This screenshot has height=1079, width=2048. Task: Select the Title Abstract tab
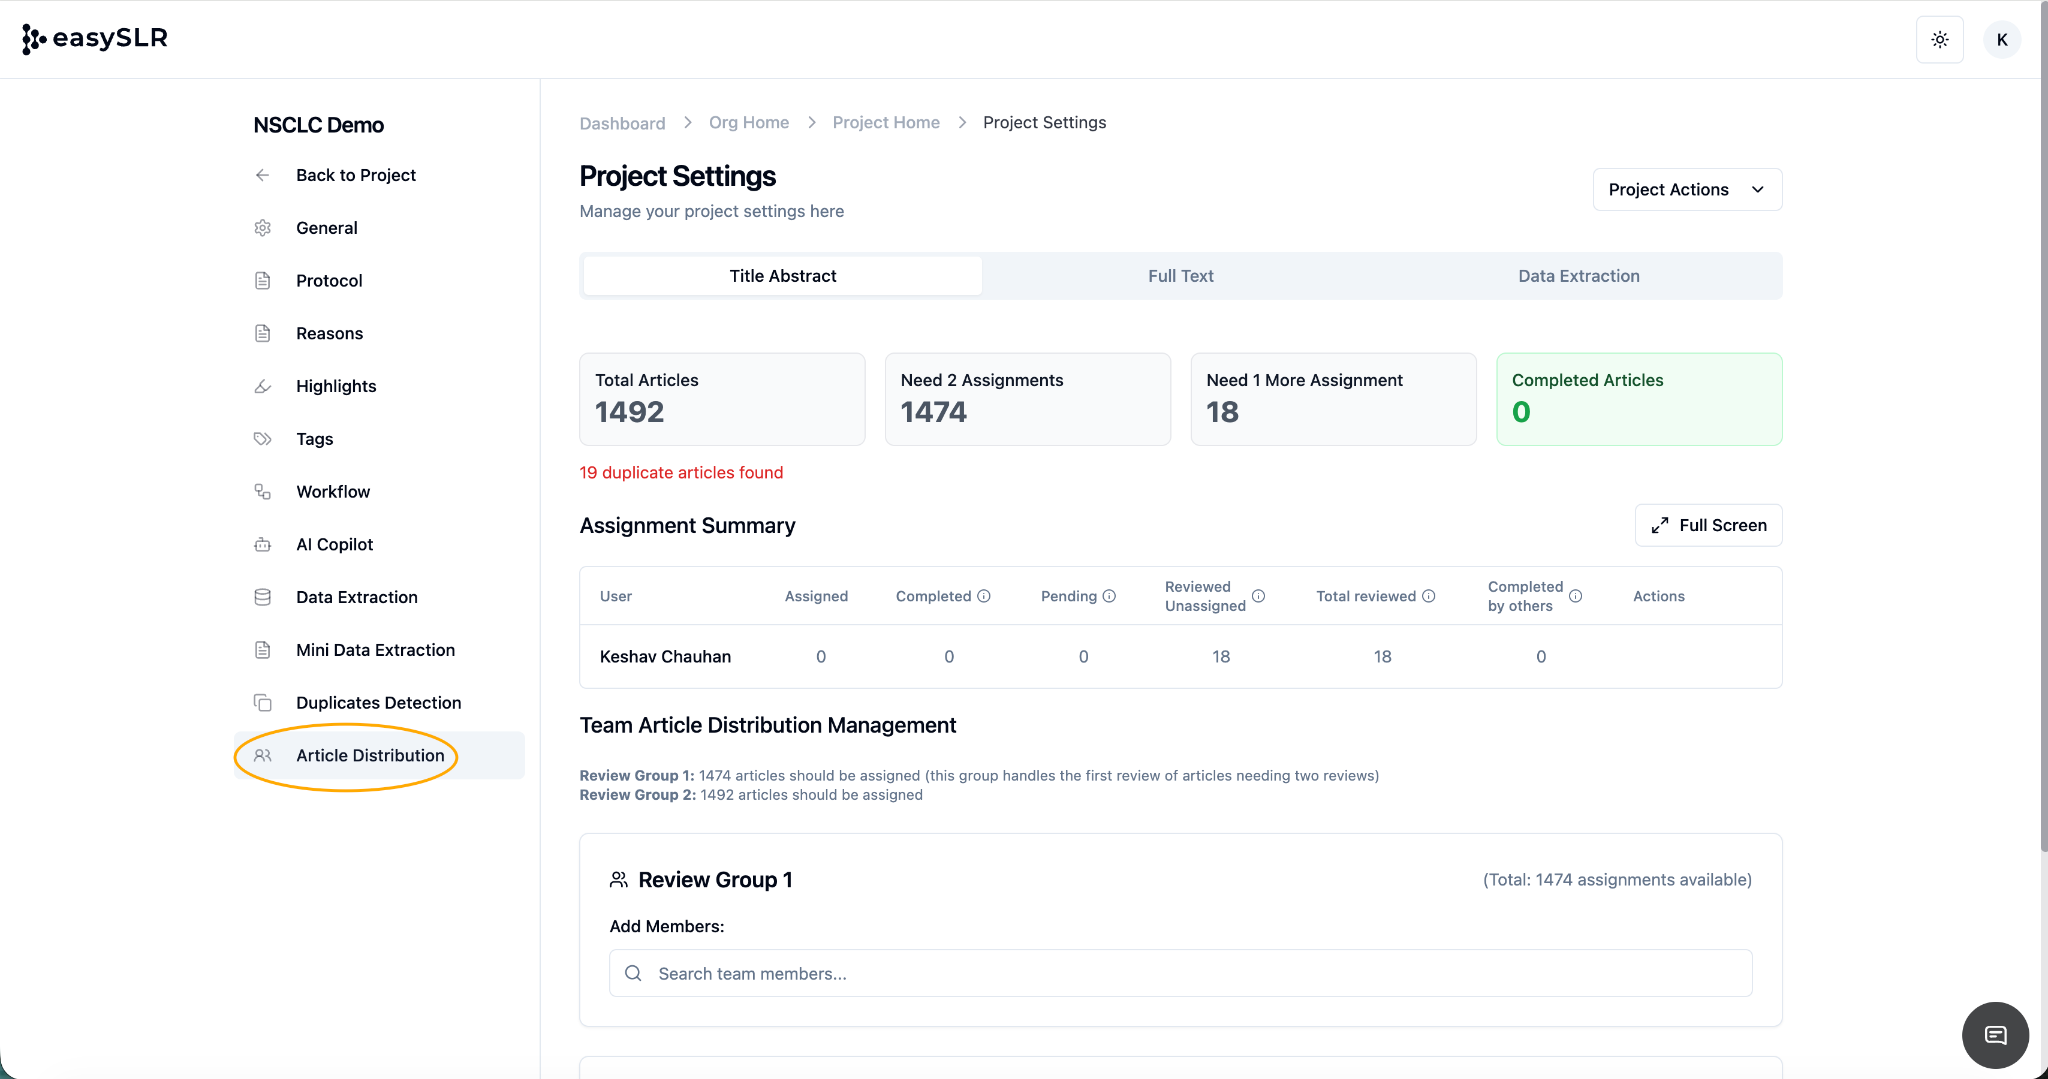tap(782, 276)
